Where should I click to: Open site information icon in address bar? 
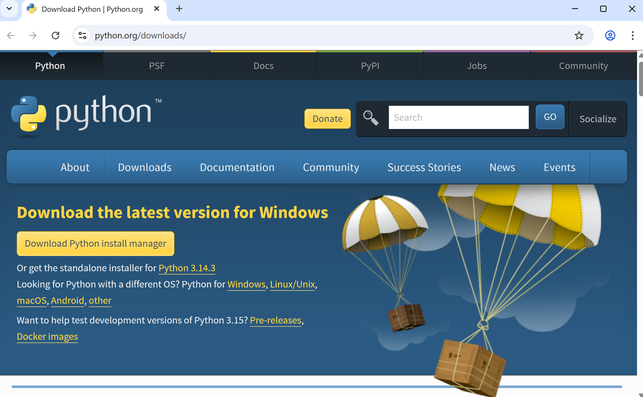pyautogui.click(x=82, y=36)
